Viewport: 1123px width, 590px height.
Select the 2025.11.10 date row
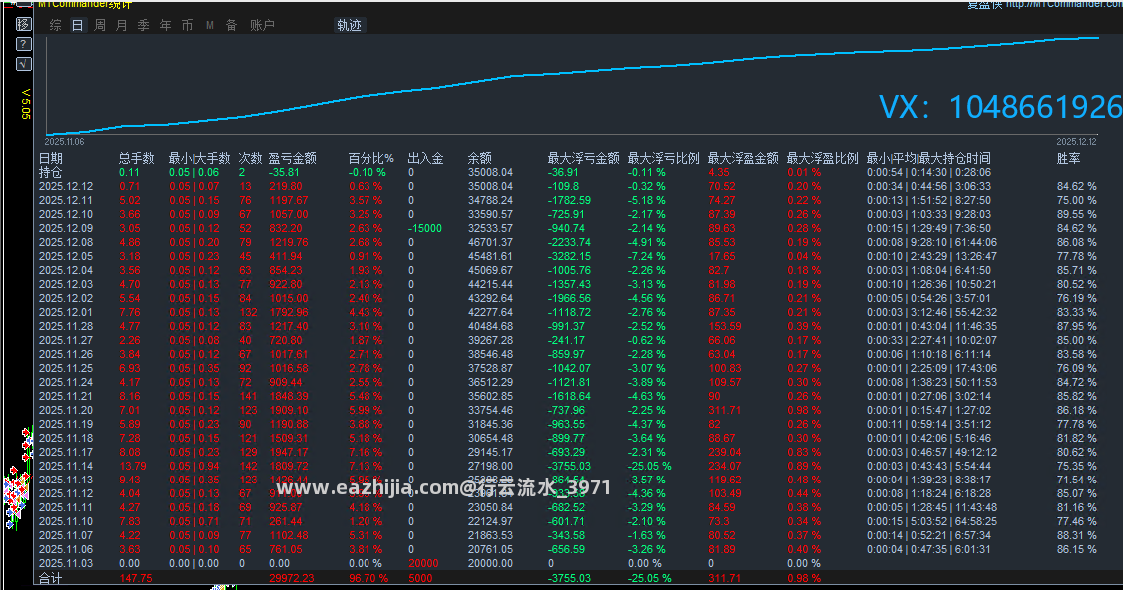pyautogui.click(x=66, y=522)
